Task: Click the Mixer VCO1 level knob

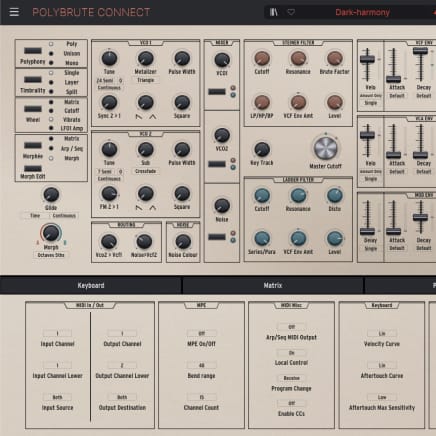Action: point(222,60)
